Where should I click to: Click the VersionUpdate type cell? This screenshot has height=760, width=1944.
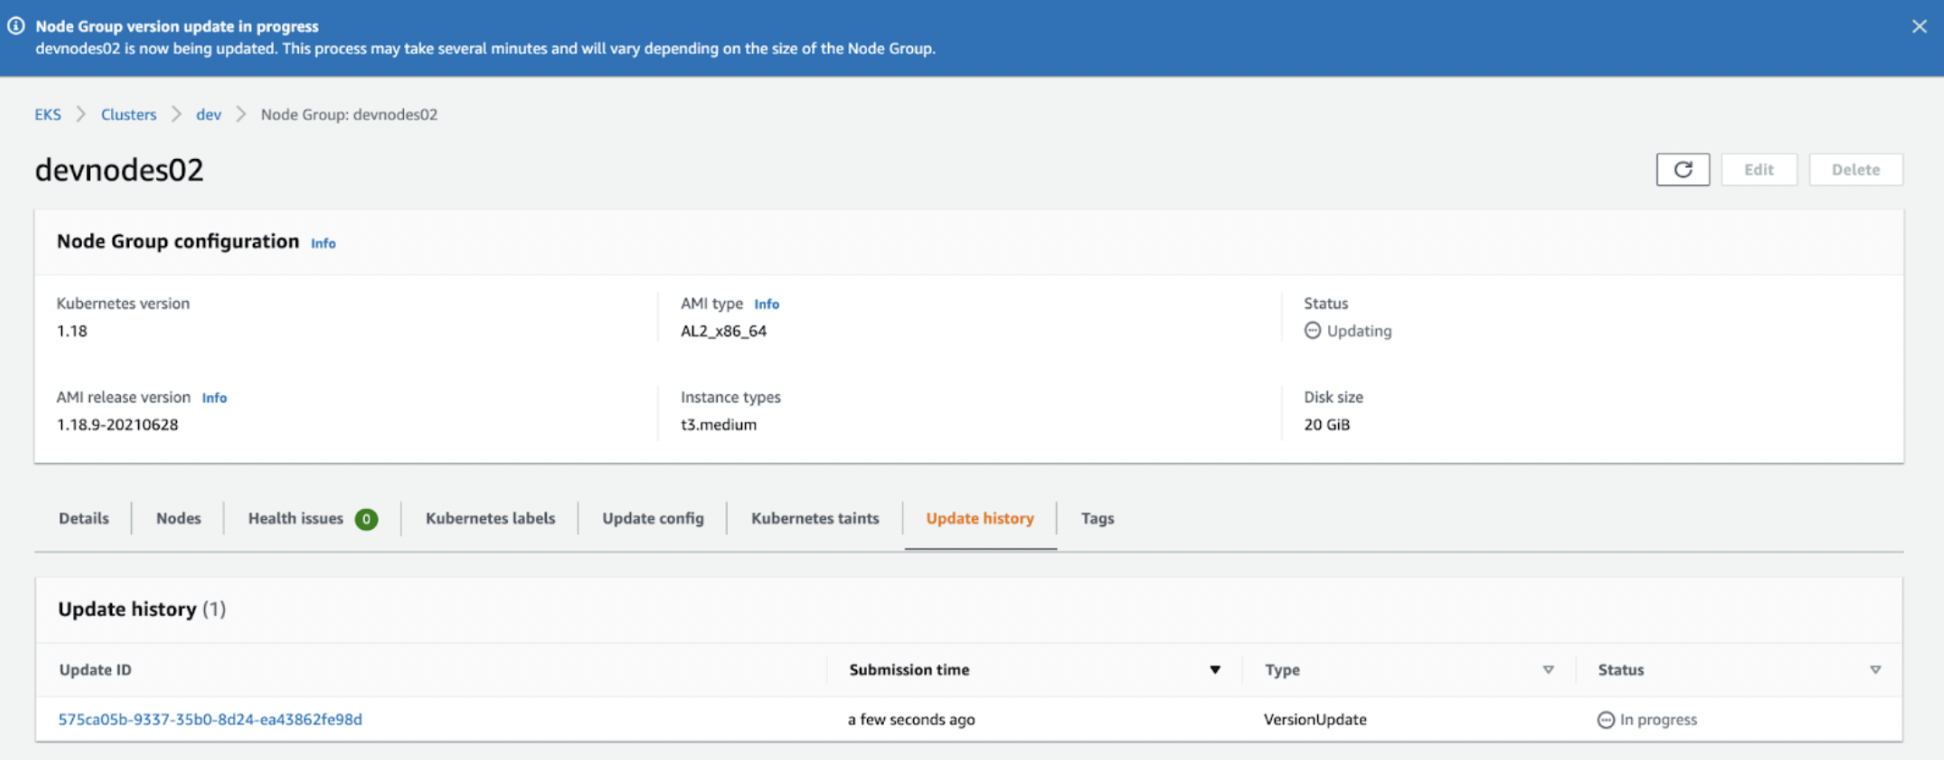(1315, 719)
